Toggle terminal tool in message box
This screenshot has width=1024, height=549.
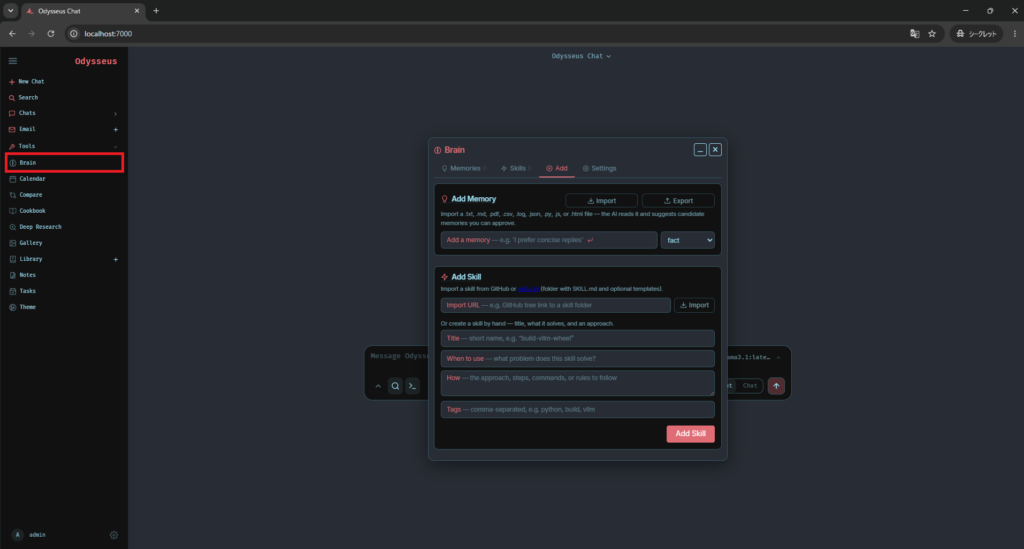412,386
